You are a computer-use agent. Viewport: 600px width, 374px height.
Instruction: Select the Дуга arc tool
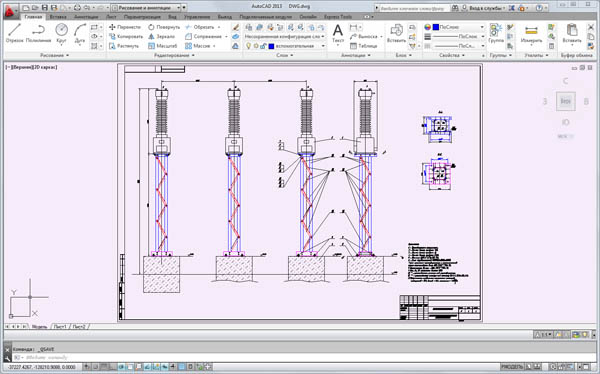pos(80,33)
